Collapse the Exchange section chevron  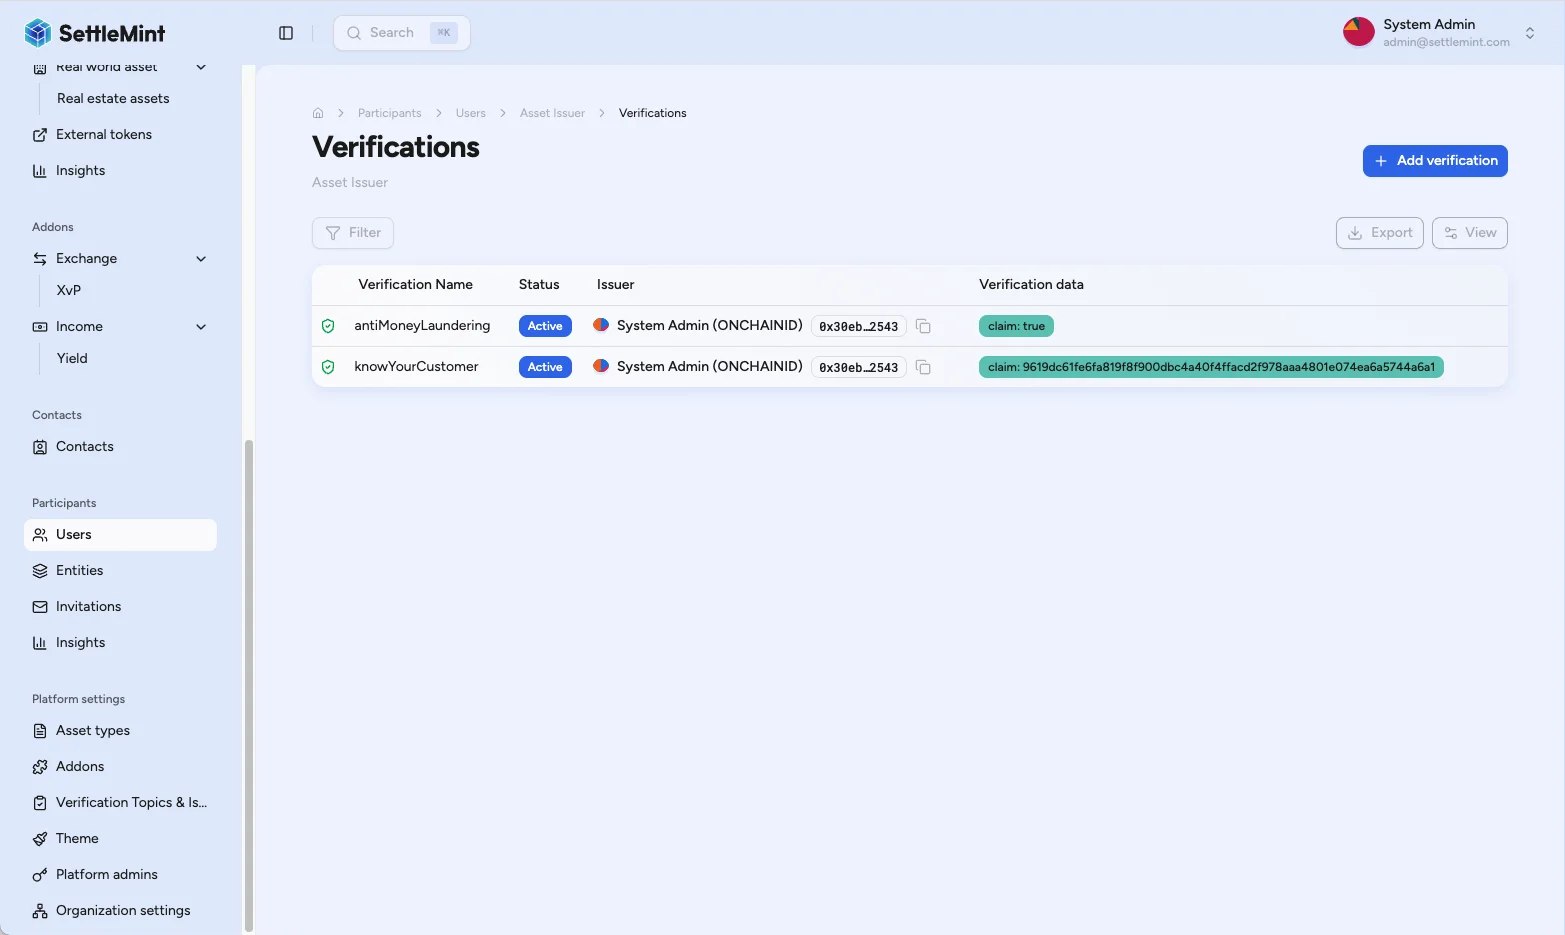click(201, 259)
